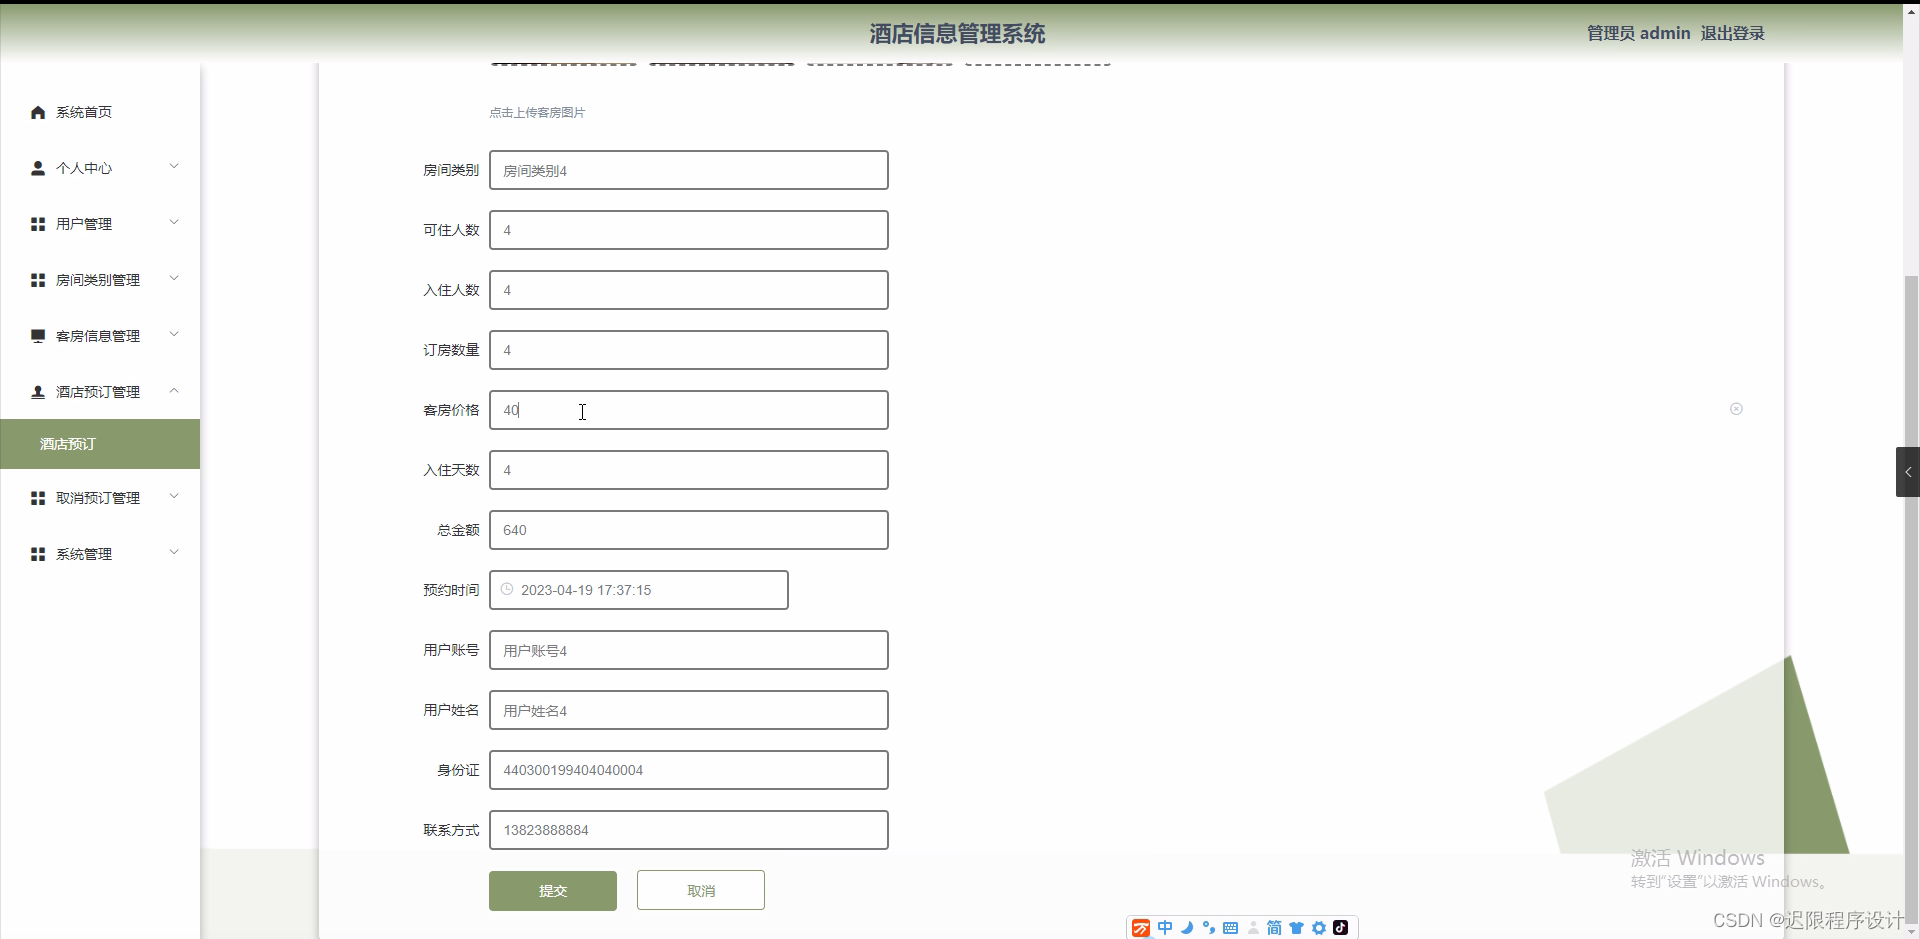This screenshot has width=1920, height=939.
Task: Expand 取消预订管理 chevron
Action: coord(174,497)
